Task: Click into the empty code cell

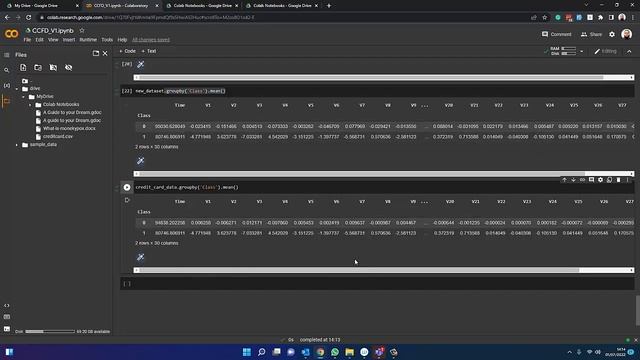Action: [384, 284]
